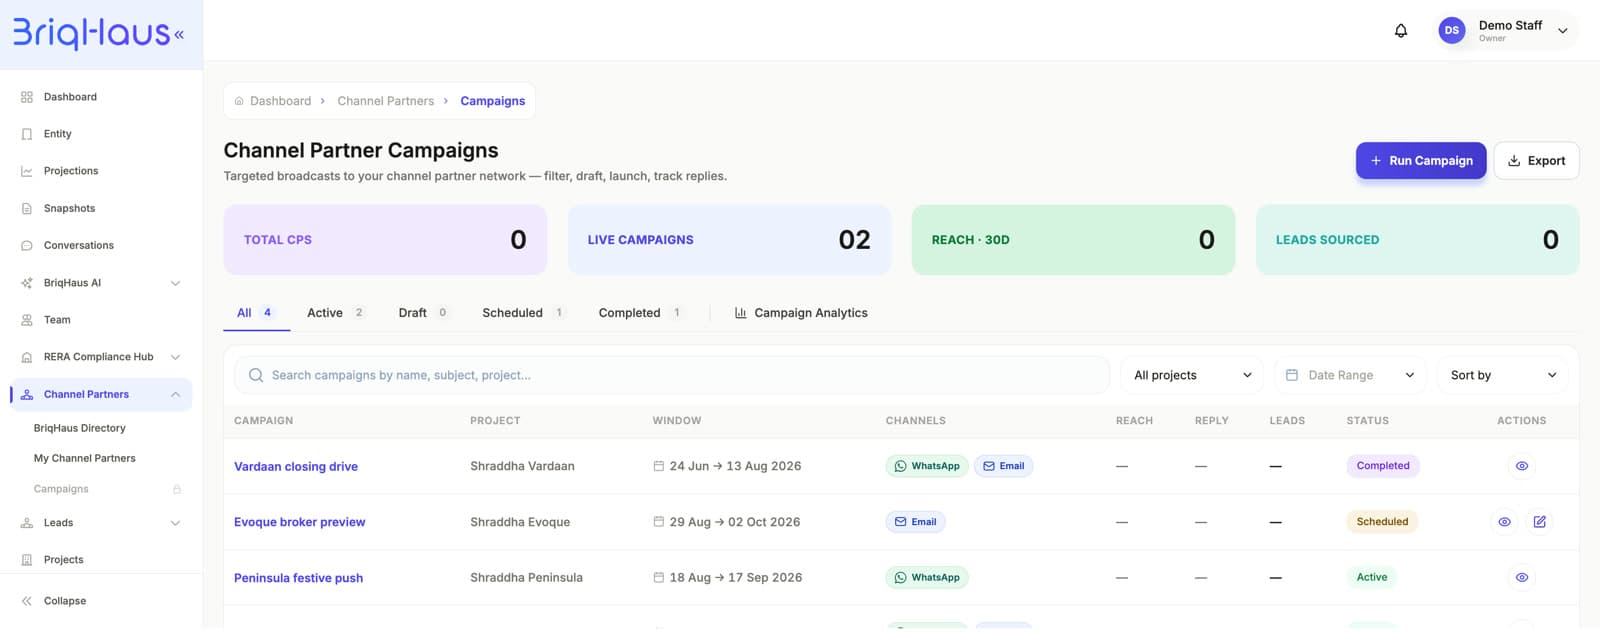Click the search magnifier icon
Viewport: 1600px width, 634px height.
tap(256, 375)
